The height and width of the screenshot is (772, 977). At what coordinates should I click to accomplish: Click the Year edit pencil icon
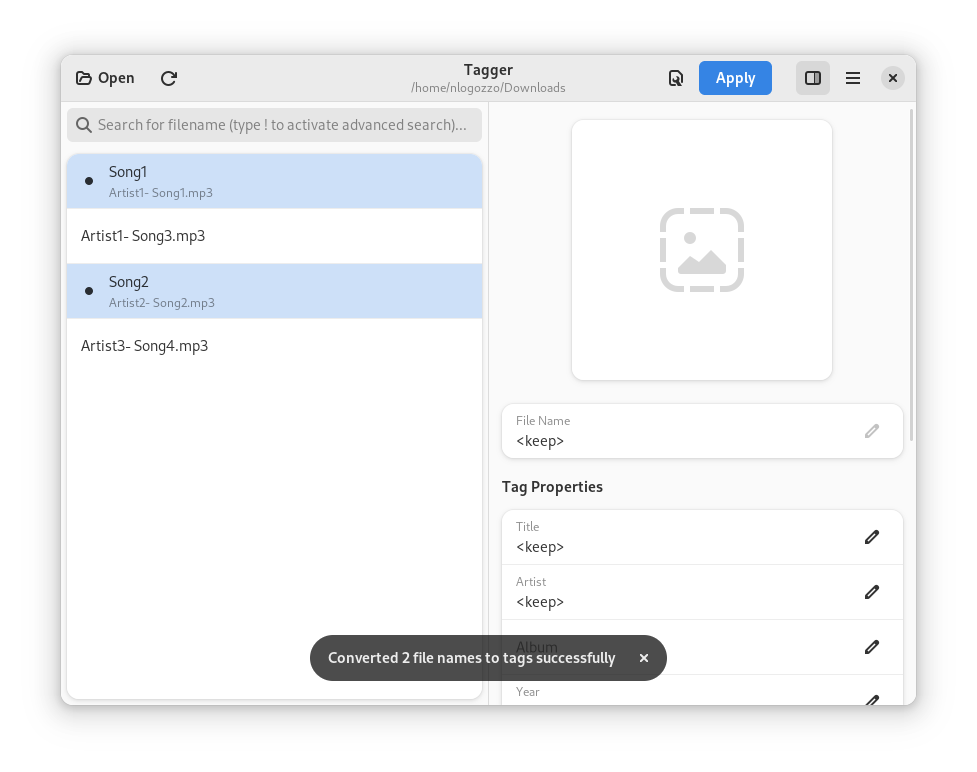[872, 700]
